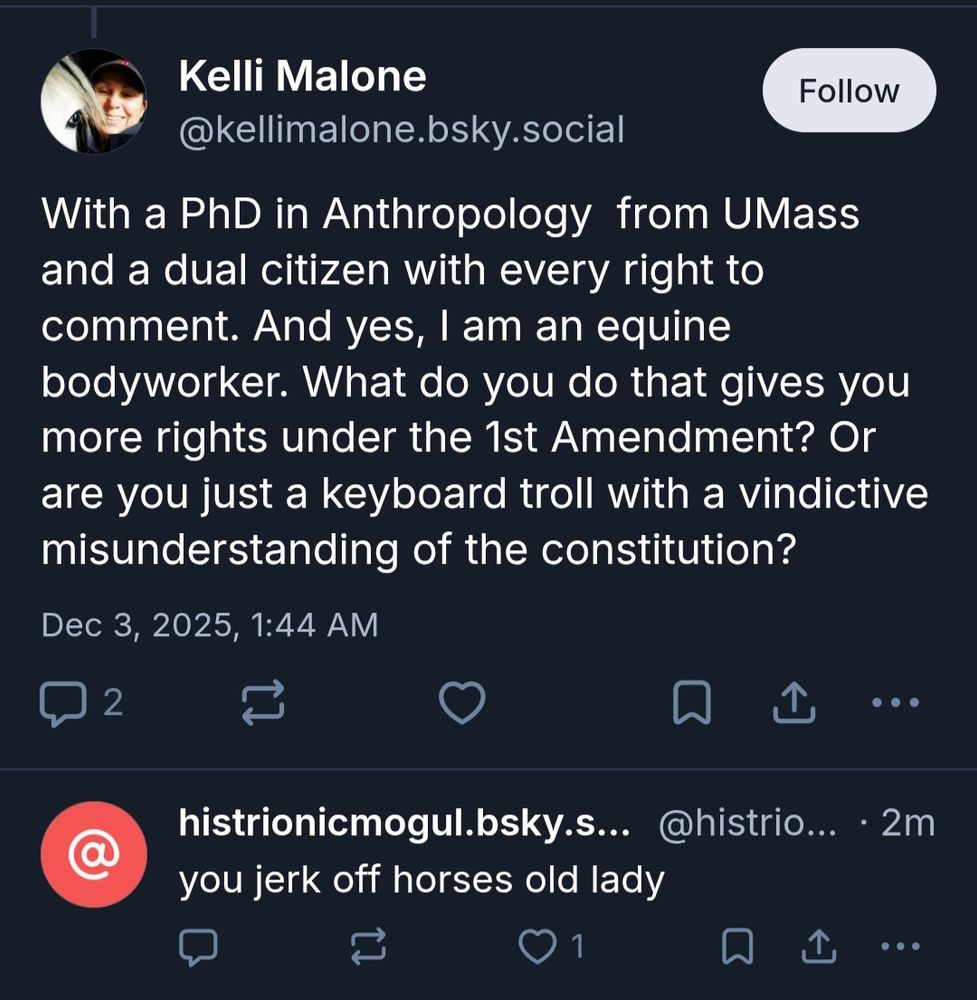Reply to Kelli Malone's post
The width and height of the screenshot is (977, 1000).
[62, 704]
